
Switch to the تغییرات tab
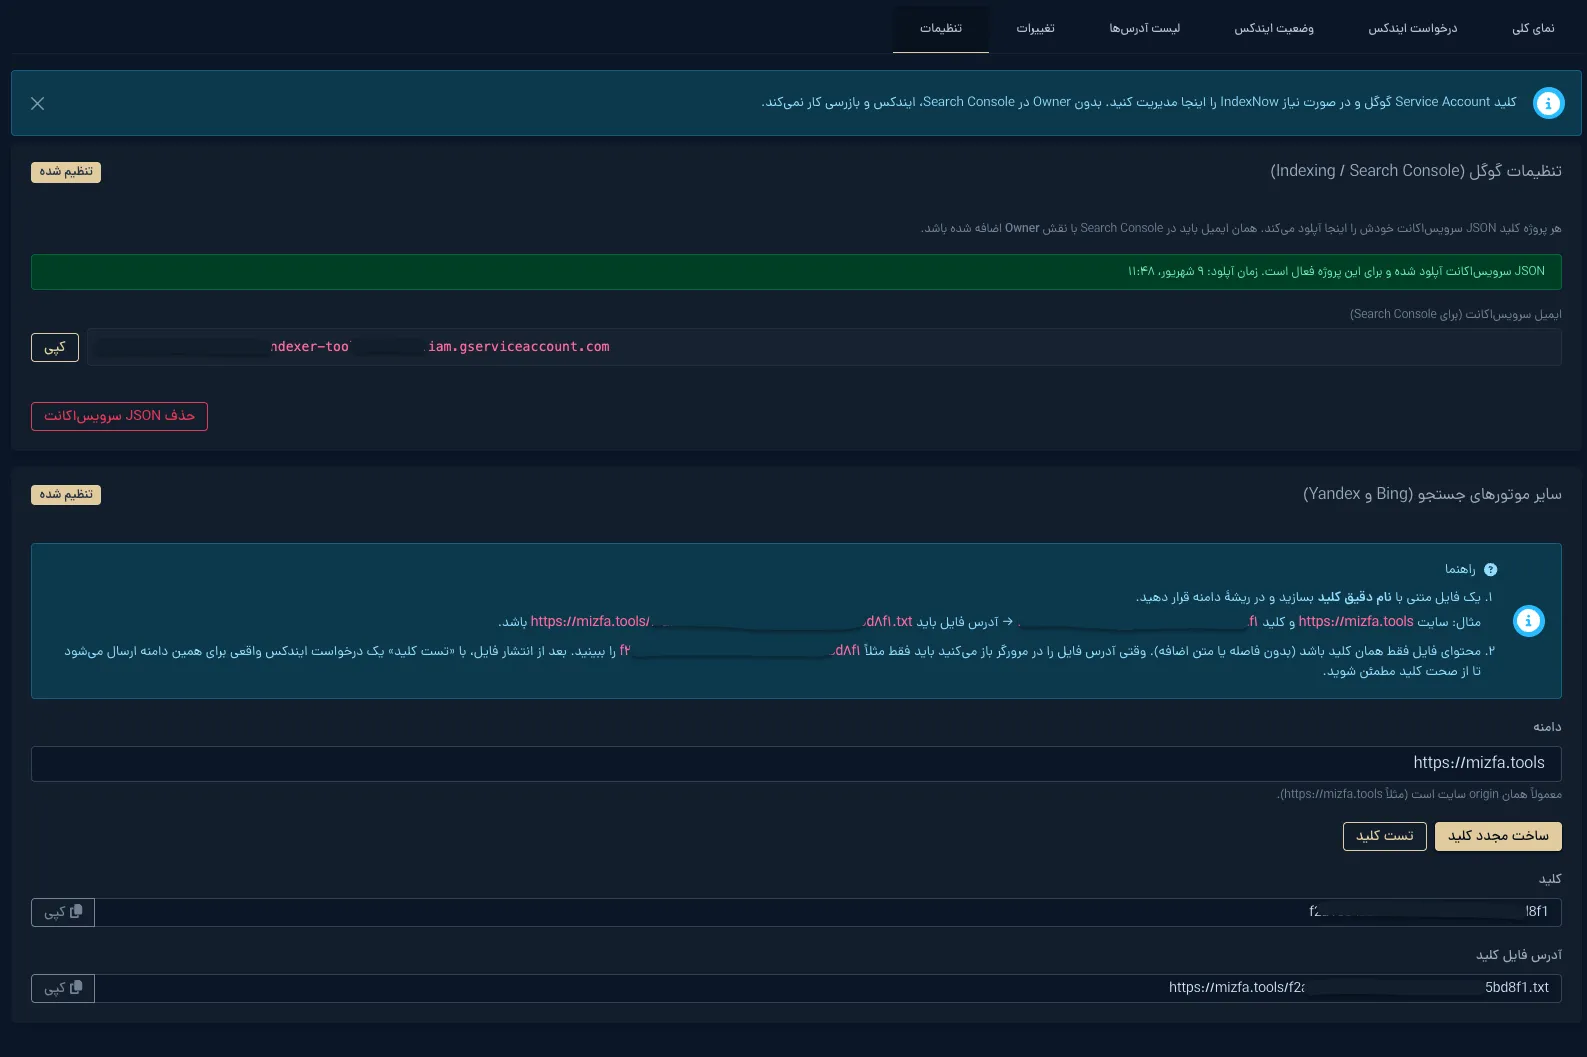coord(1035,28)
